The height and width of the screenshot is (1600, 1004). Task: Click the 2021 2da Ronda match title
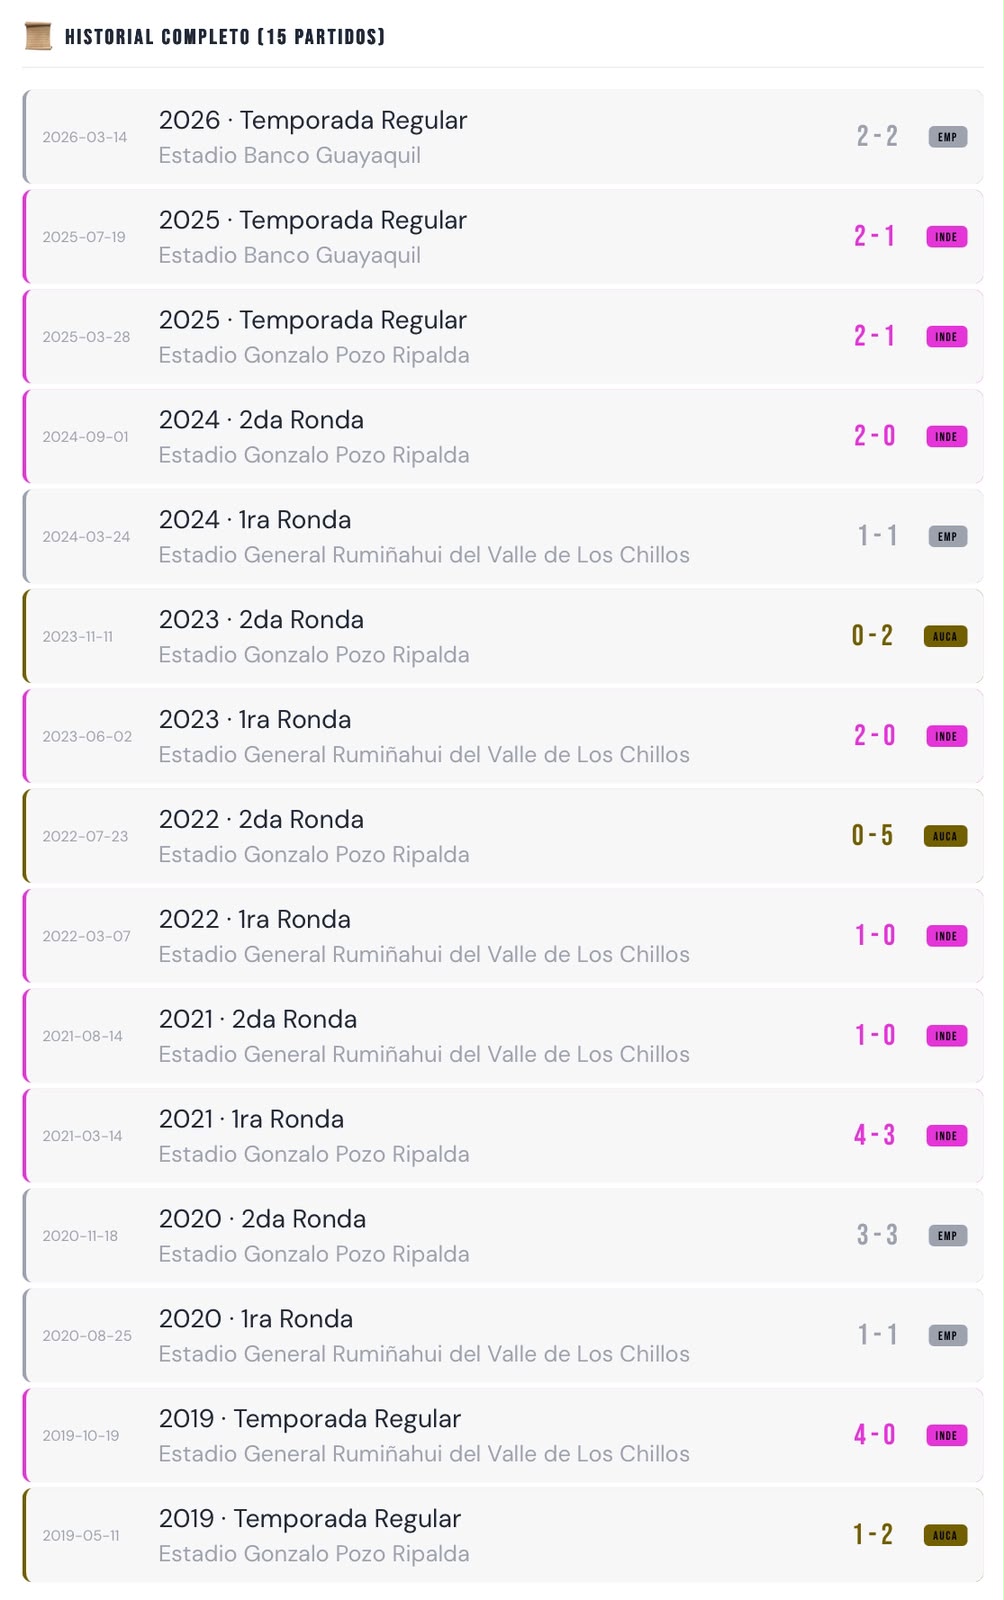pos(258,1019)
